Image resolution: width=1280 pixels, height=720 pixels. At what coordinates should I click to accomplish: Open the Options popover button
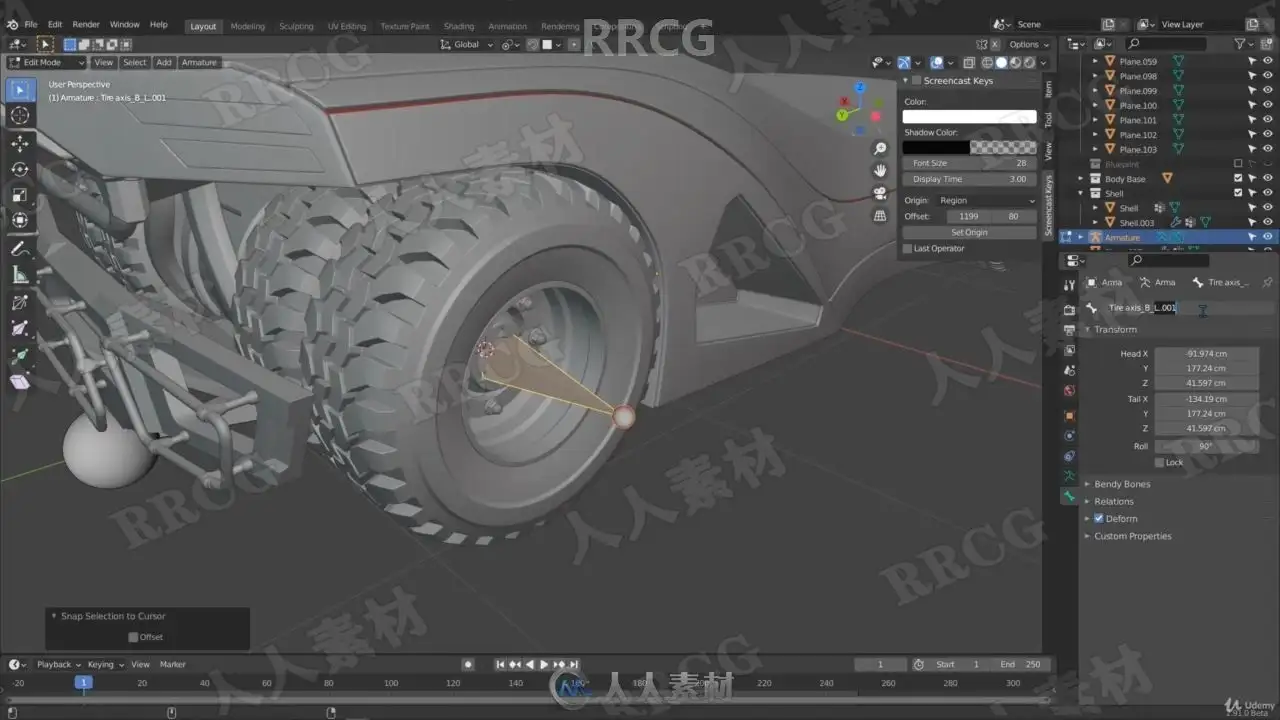1029,44
